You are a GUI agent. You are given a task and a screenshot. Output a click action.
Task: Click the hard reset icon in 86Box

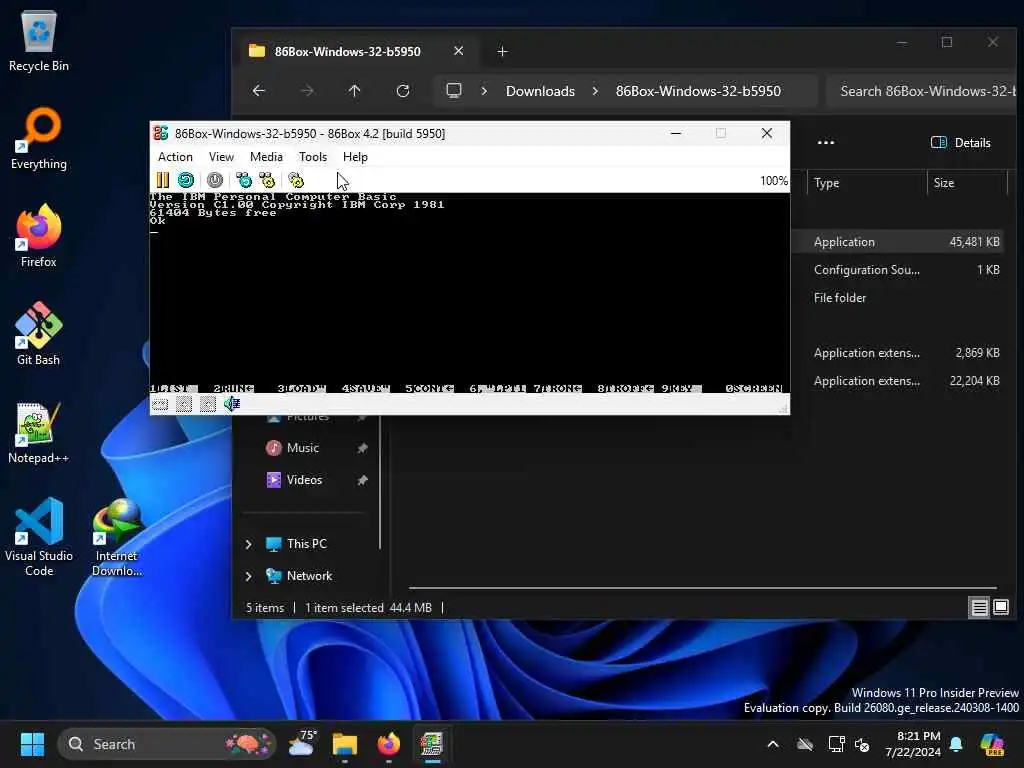click(186, 180)
